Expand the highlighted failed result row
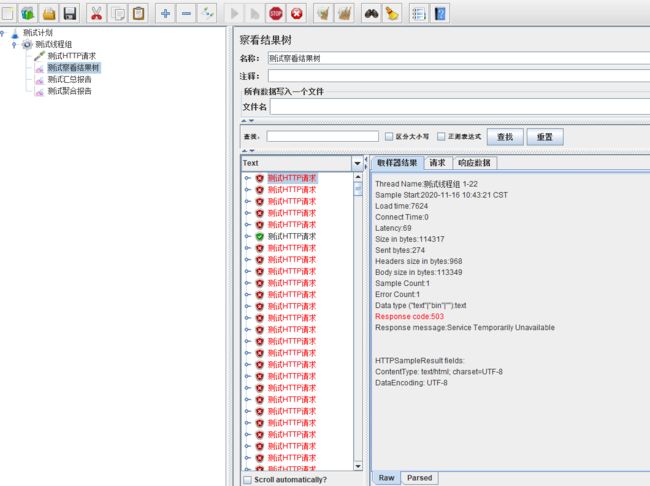 point(247,178)
